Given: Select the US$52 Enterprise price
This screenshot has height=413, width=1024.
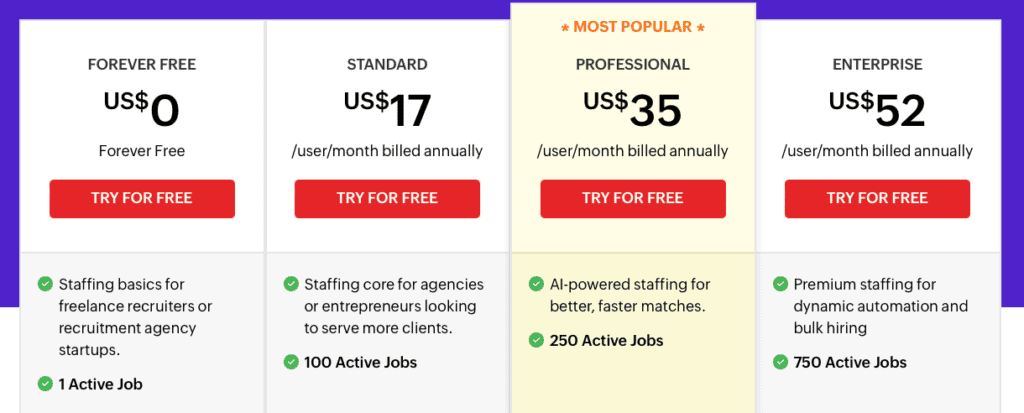Looking at the screenshot, I should click(x=877, y=109).
